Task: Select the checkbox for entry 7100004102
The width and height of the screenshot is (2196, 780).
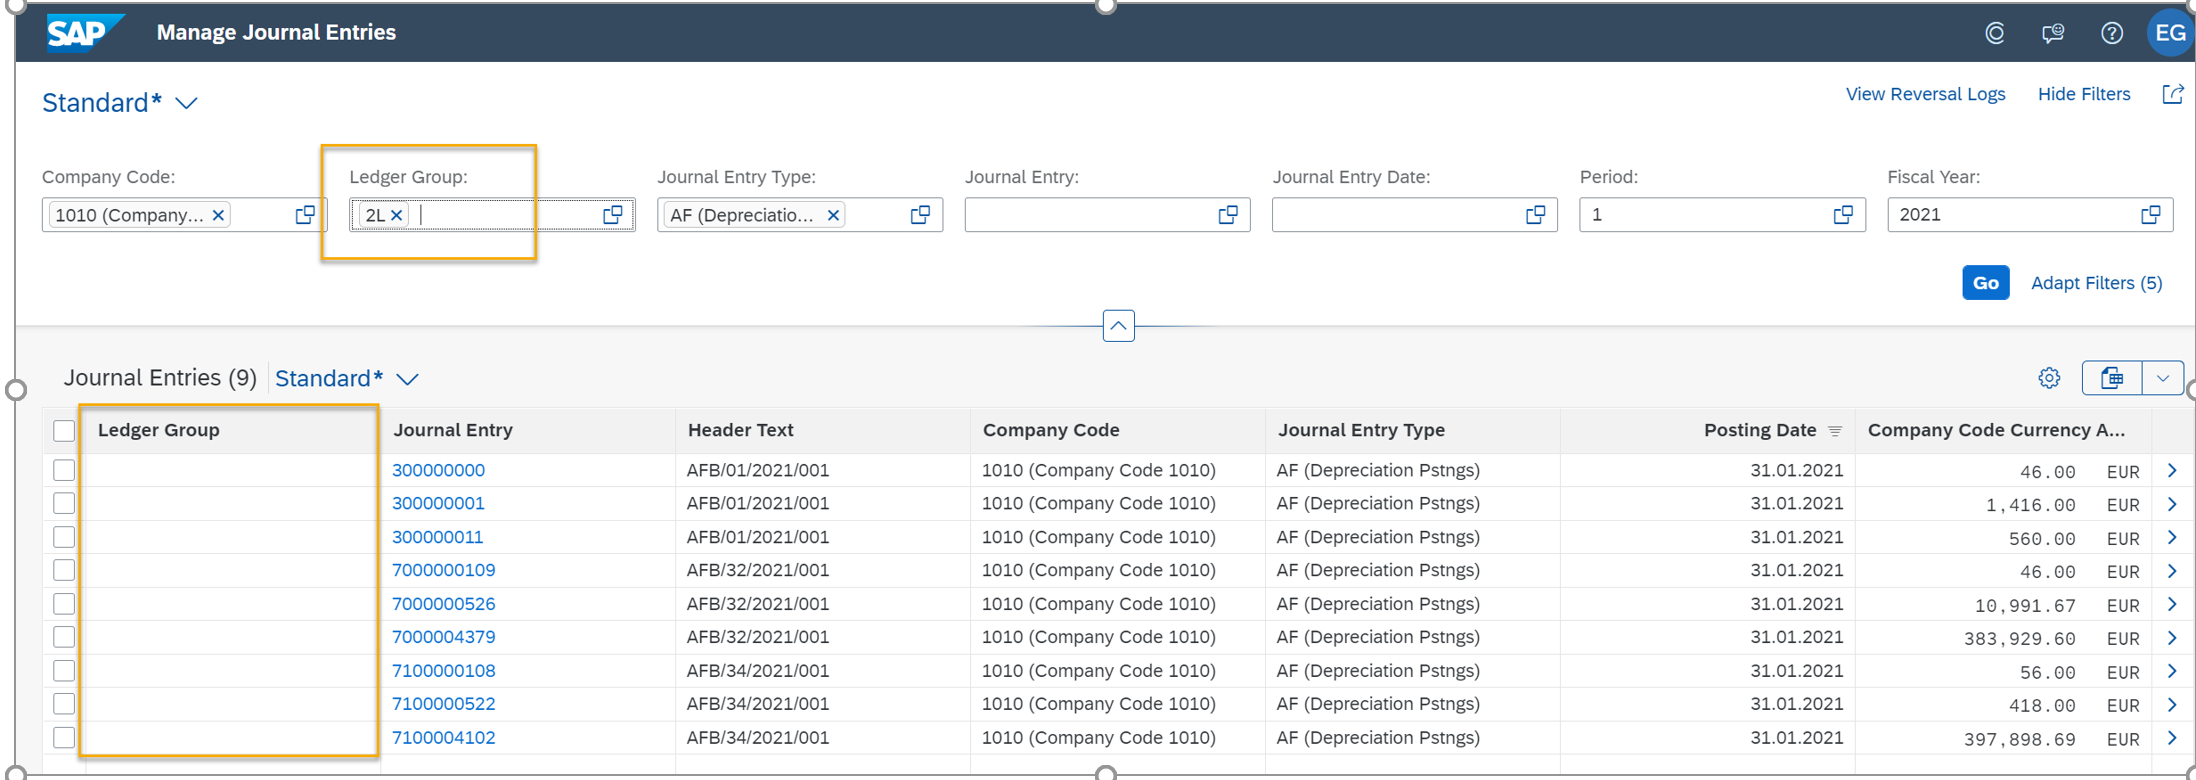Action: coord(64,738)
